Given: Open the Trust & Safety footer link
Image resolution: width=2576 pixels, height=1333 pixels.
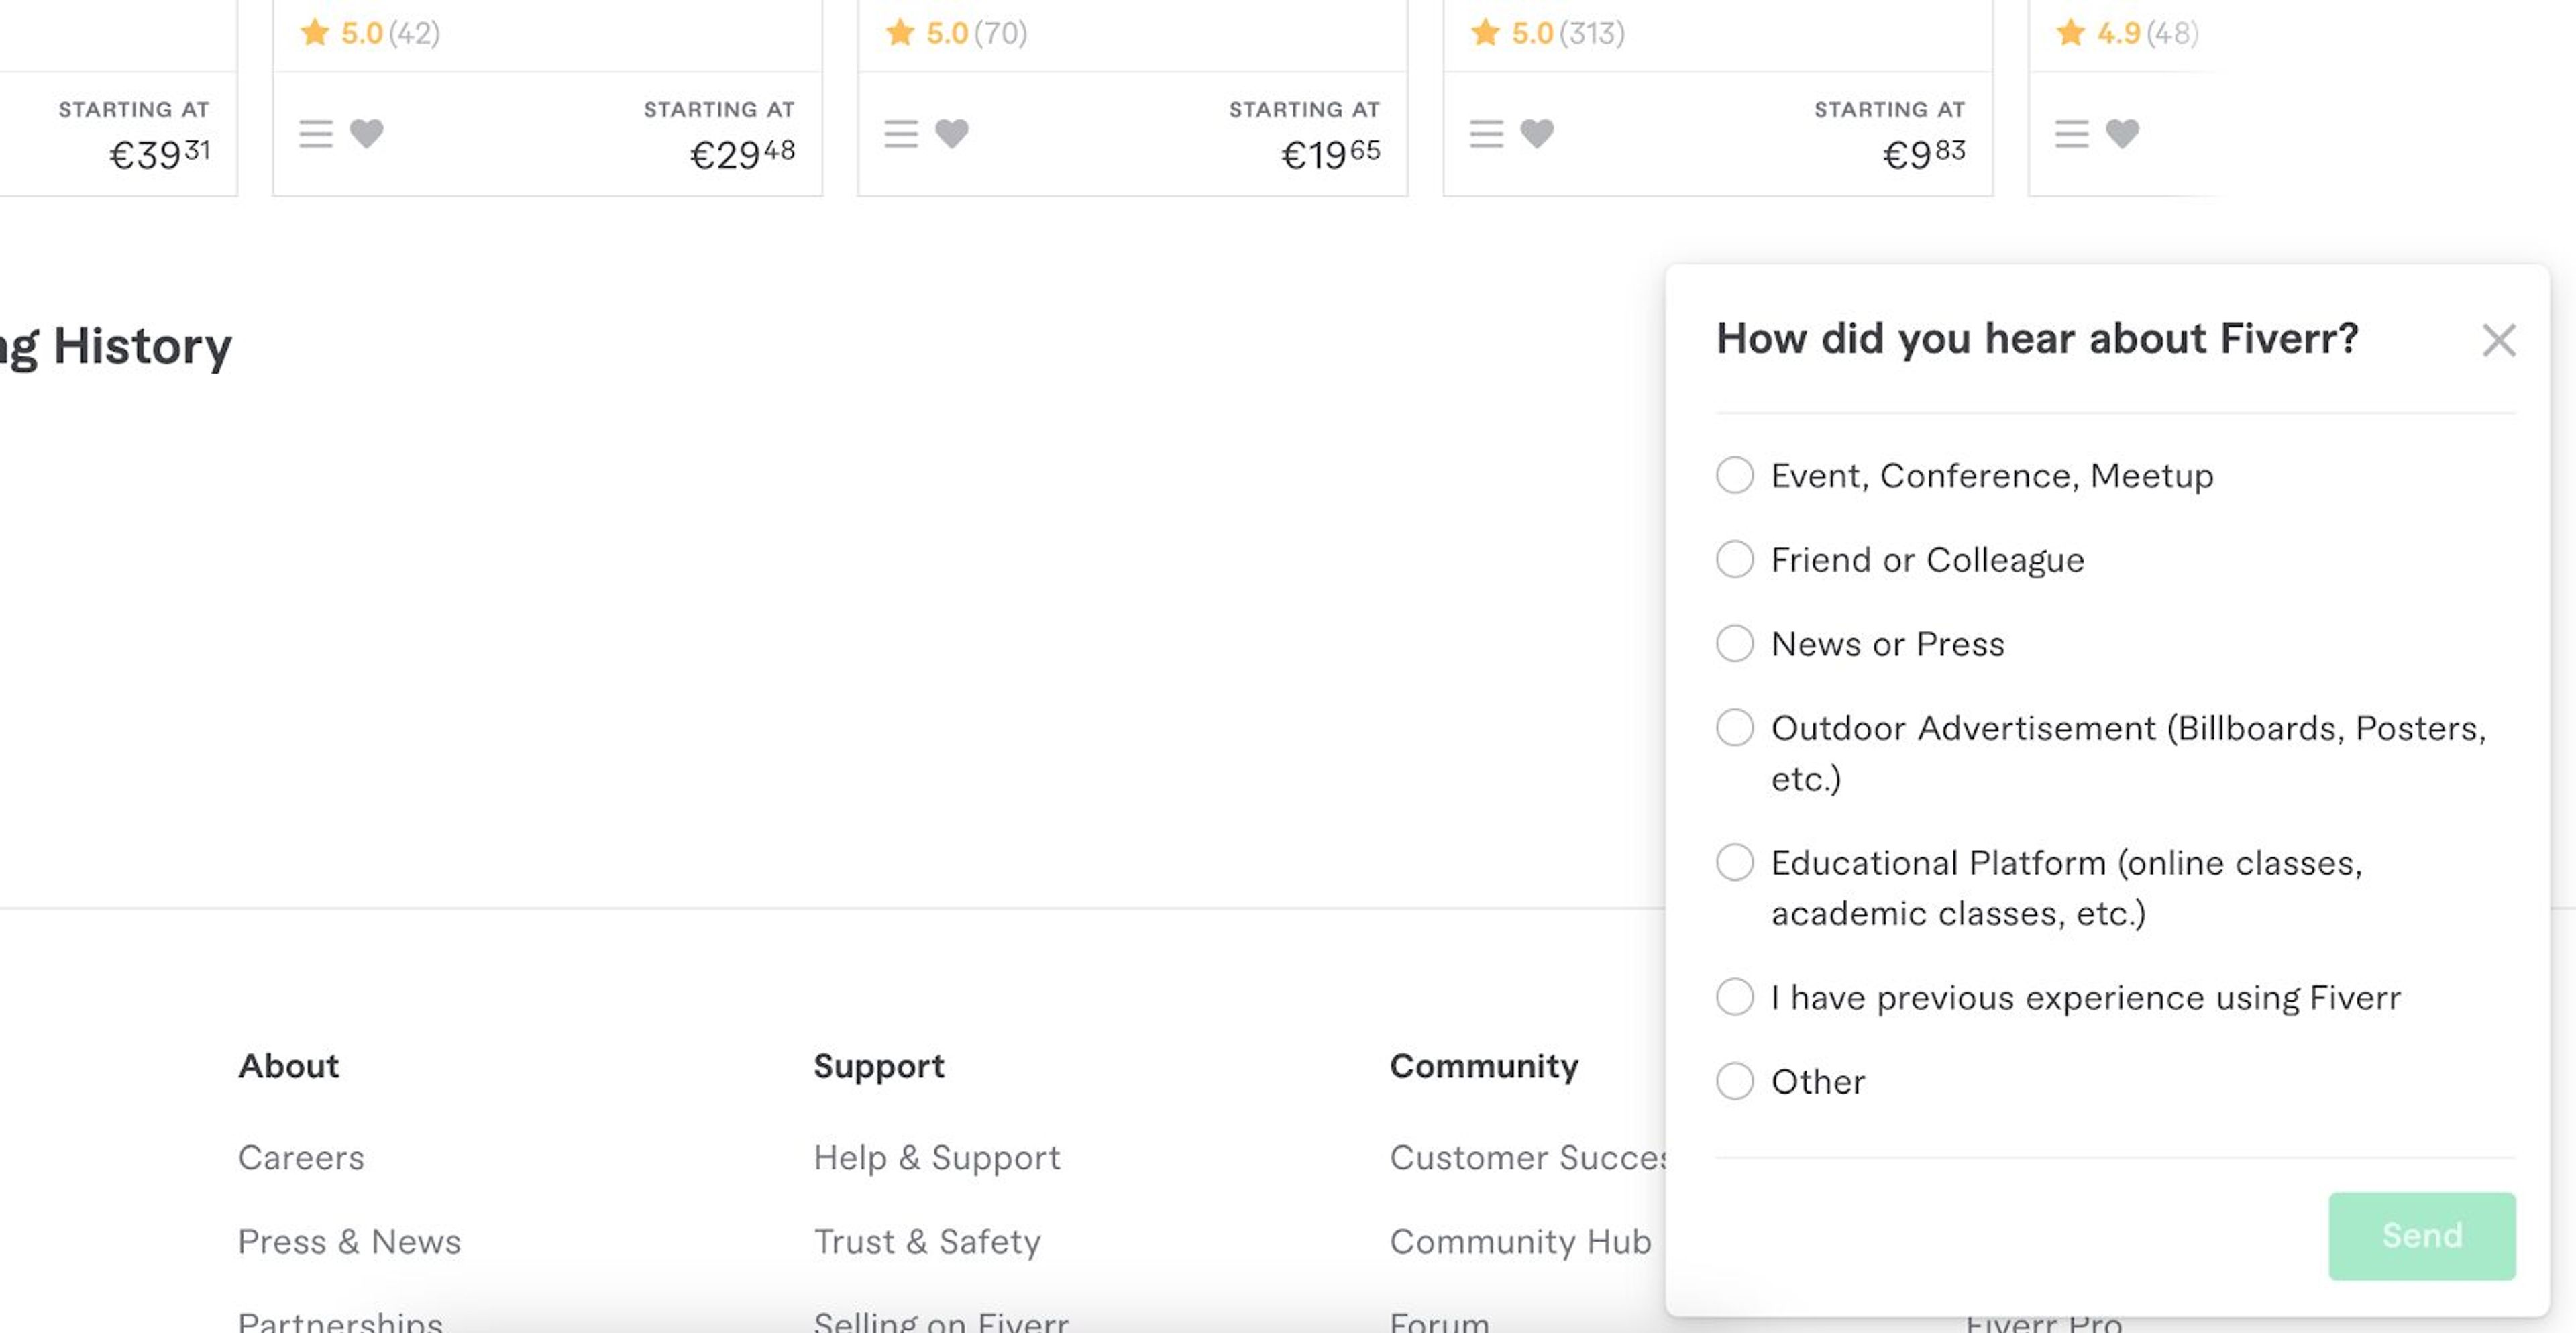Looking at the screenshot, I should click(927, 1242).
